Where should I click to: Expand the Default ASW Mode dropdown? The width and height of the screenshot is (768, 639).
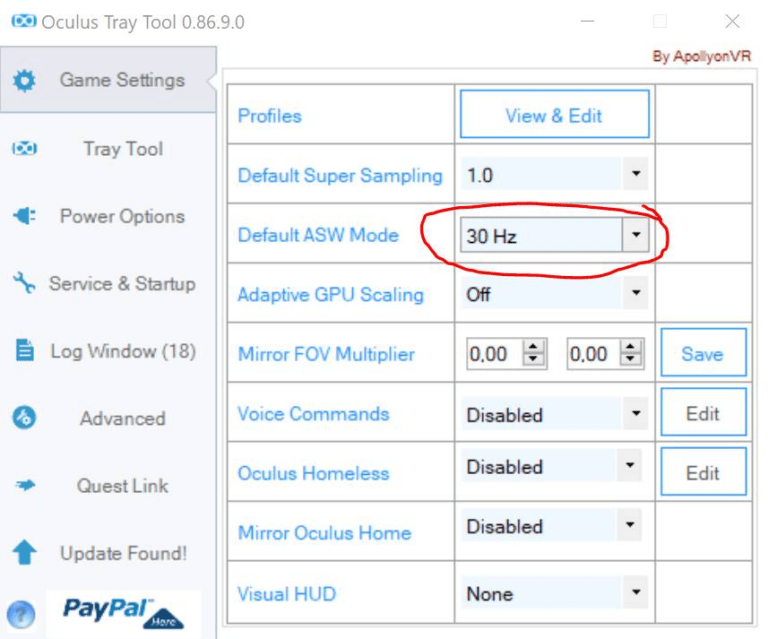[x=635, y=236]
